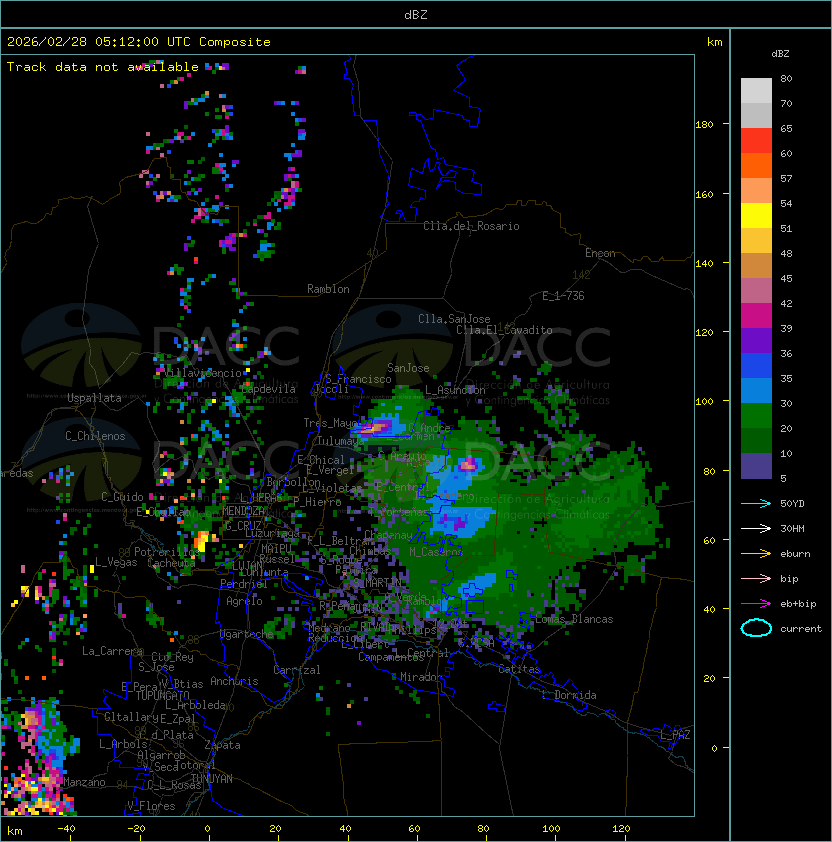The width and height of the screenshot is (832, 842).
Task: Pick the orange 57-60 dBZ swatch
Action: (x=756, y=165)
